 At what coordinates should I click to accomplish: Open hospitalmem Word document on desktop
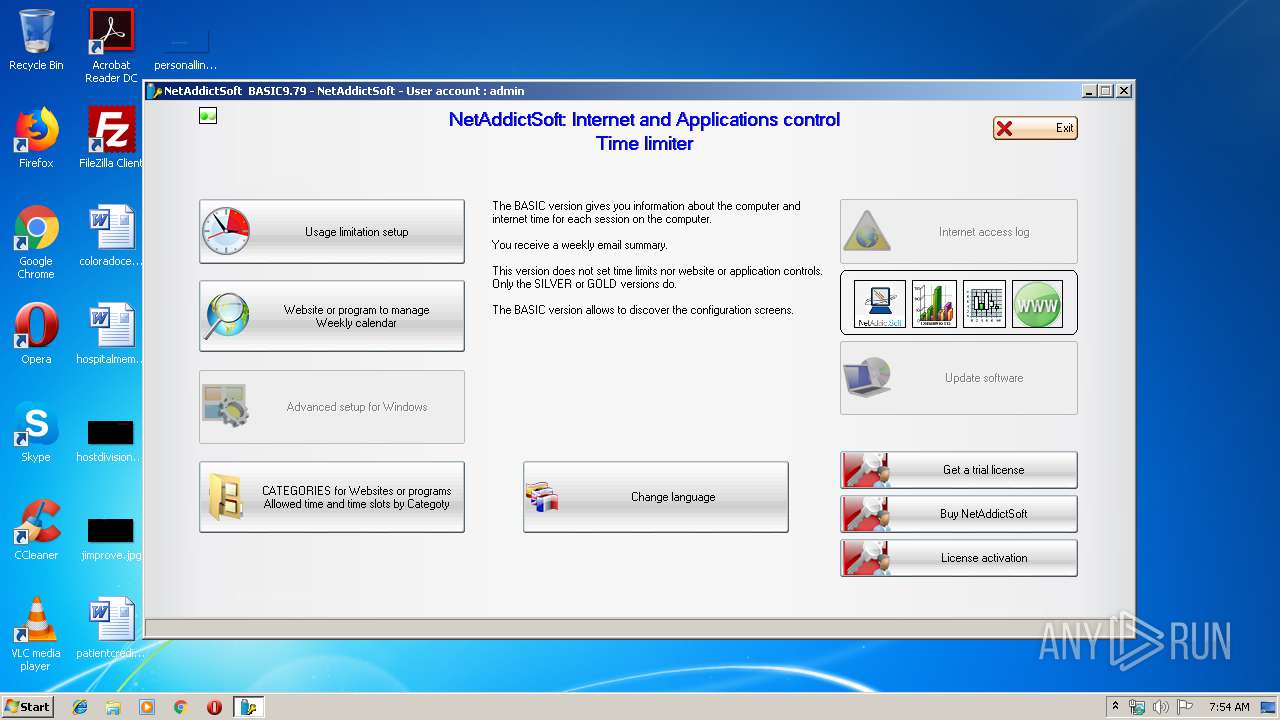point(111,333)
